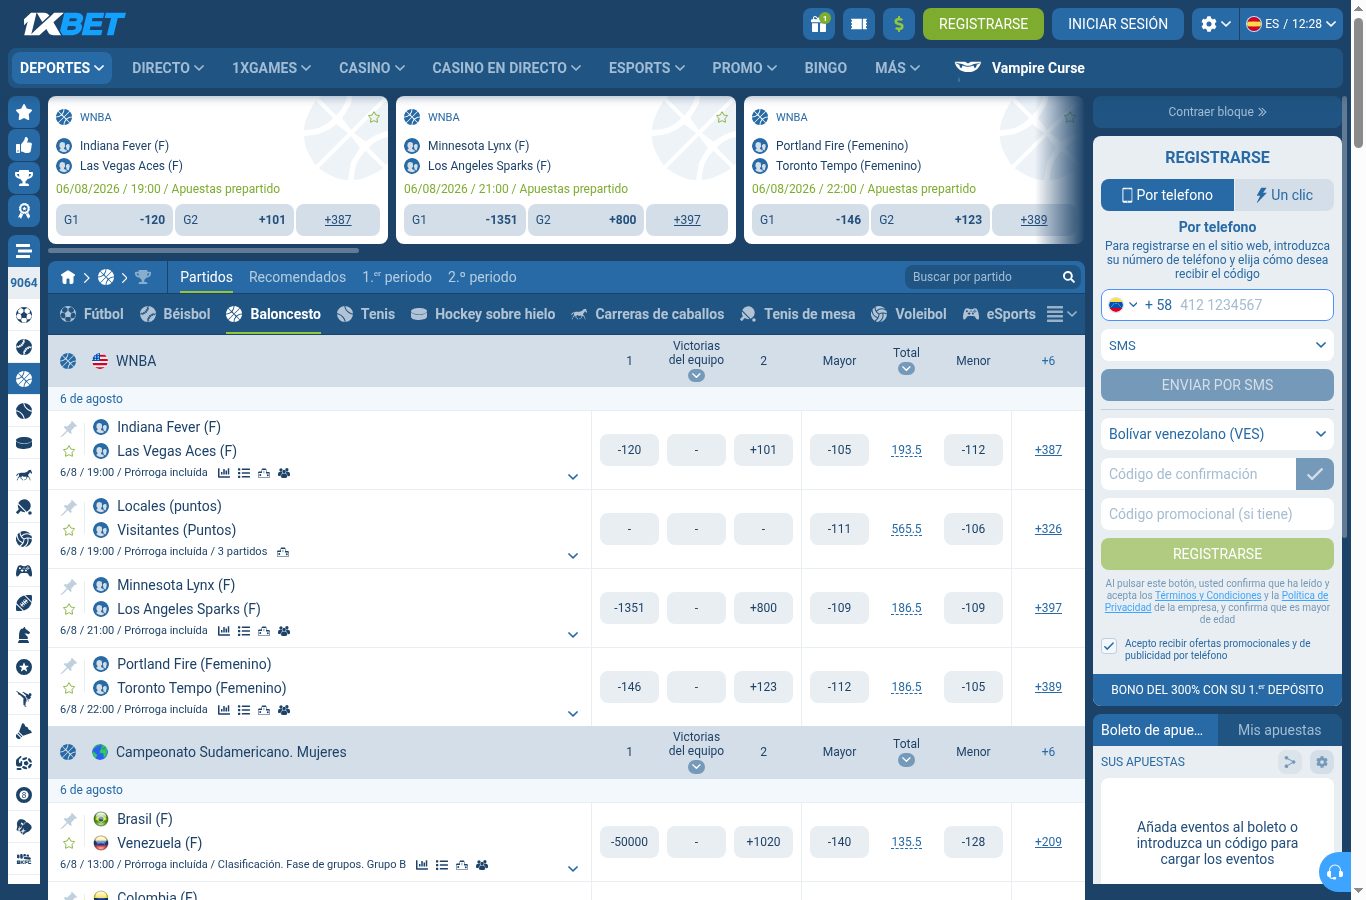Image resolution: width=1366 pixels, height=900 pixels.
Task: Select the horse racing sidebar icon
Action: click(24, 475)
